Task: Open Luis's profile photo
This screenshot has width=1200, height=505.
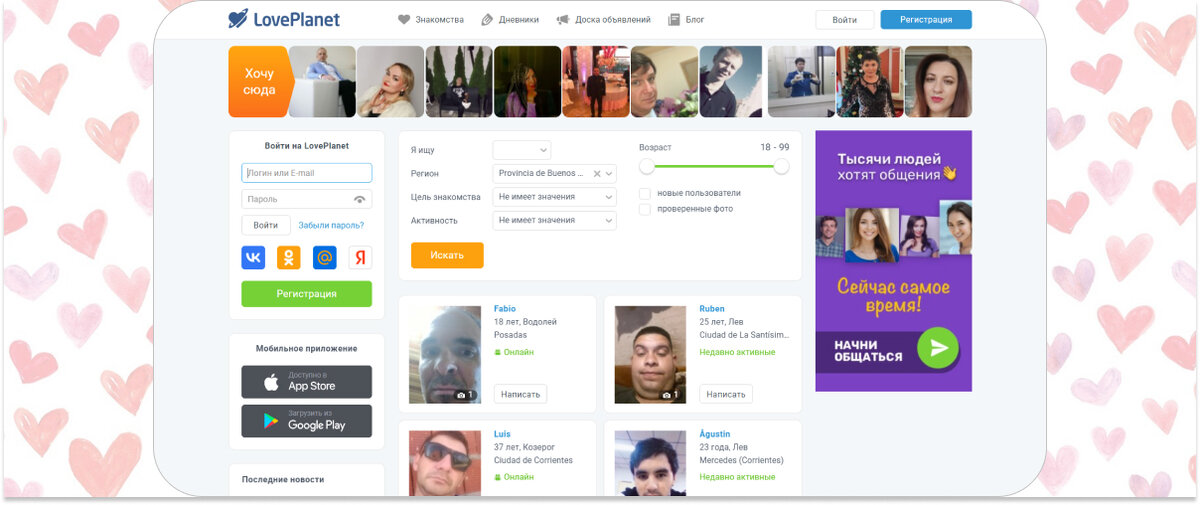Action: [445, 463]
